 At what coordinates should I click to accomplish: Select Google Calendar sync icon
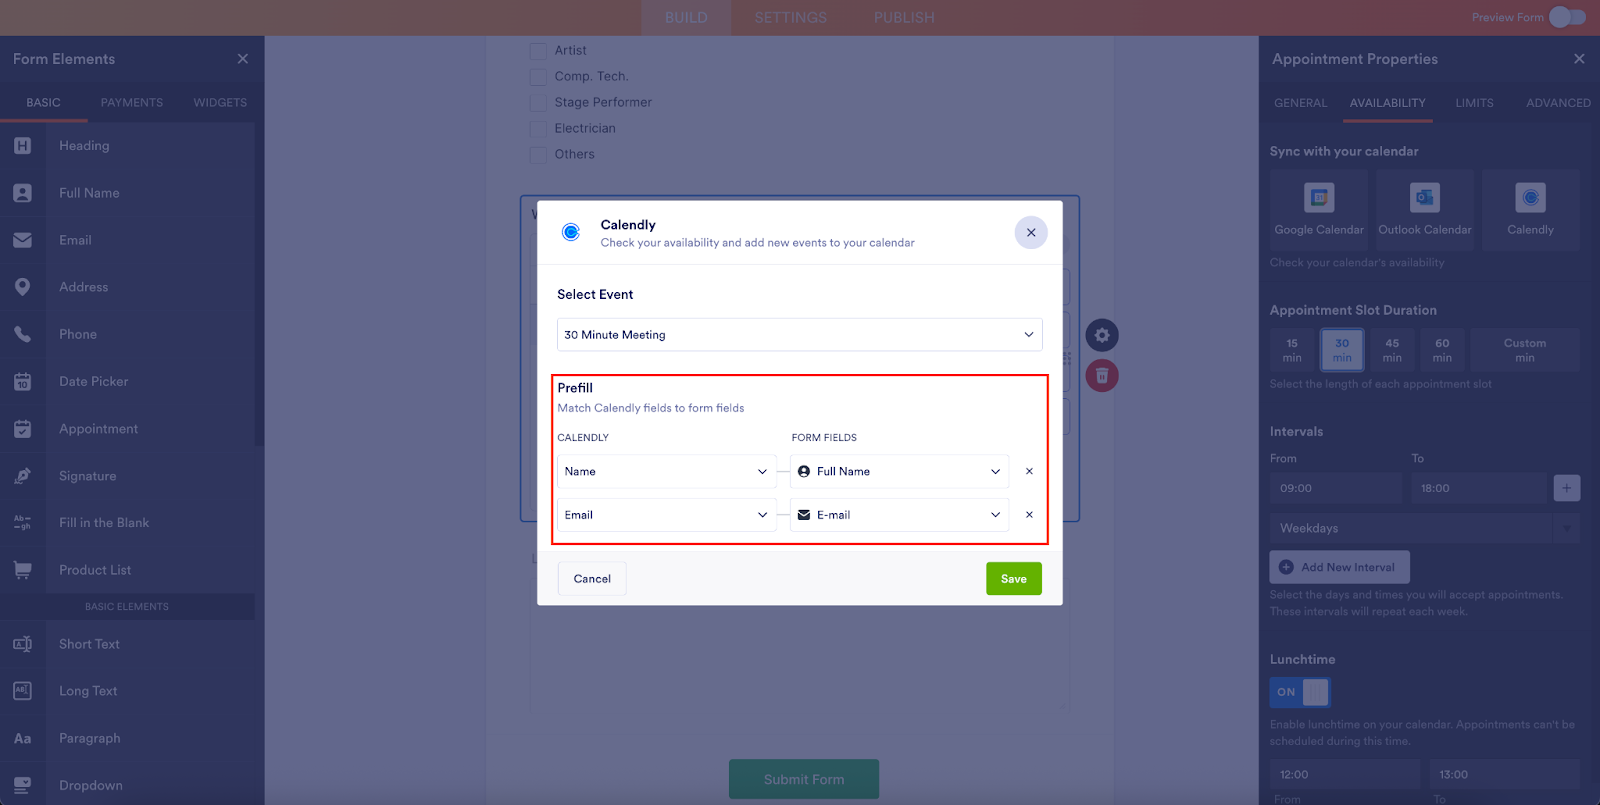pyautogui.click(x=1319, y=198)
